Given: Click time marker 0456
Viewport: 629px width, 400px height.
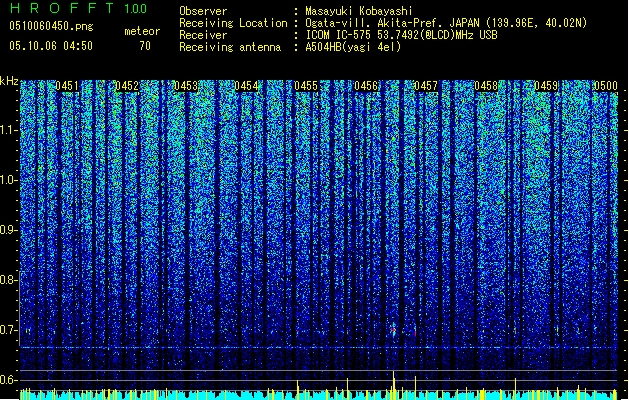Looking at the screenshot, I should 366,86.
